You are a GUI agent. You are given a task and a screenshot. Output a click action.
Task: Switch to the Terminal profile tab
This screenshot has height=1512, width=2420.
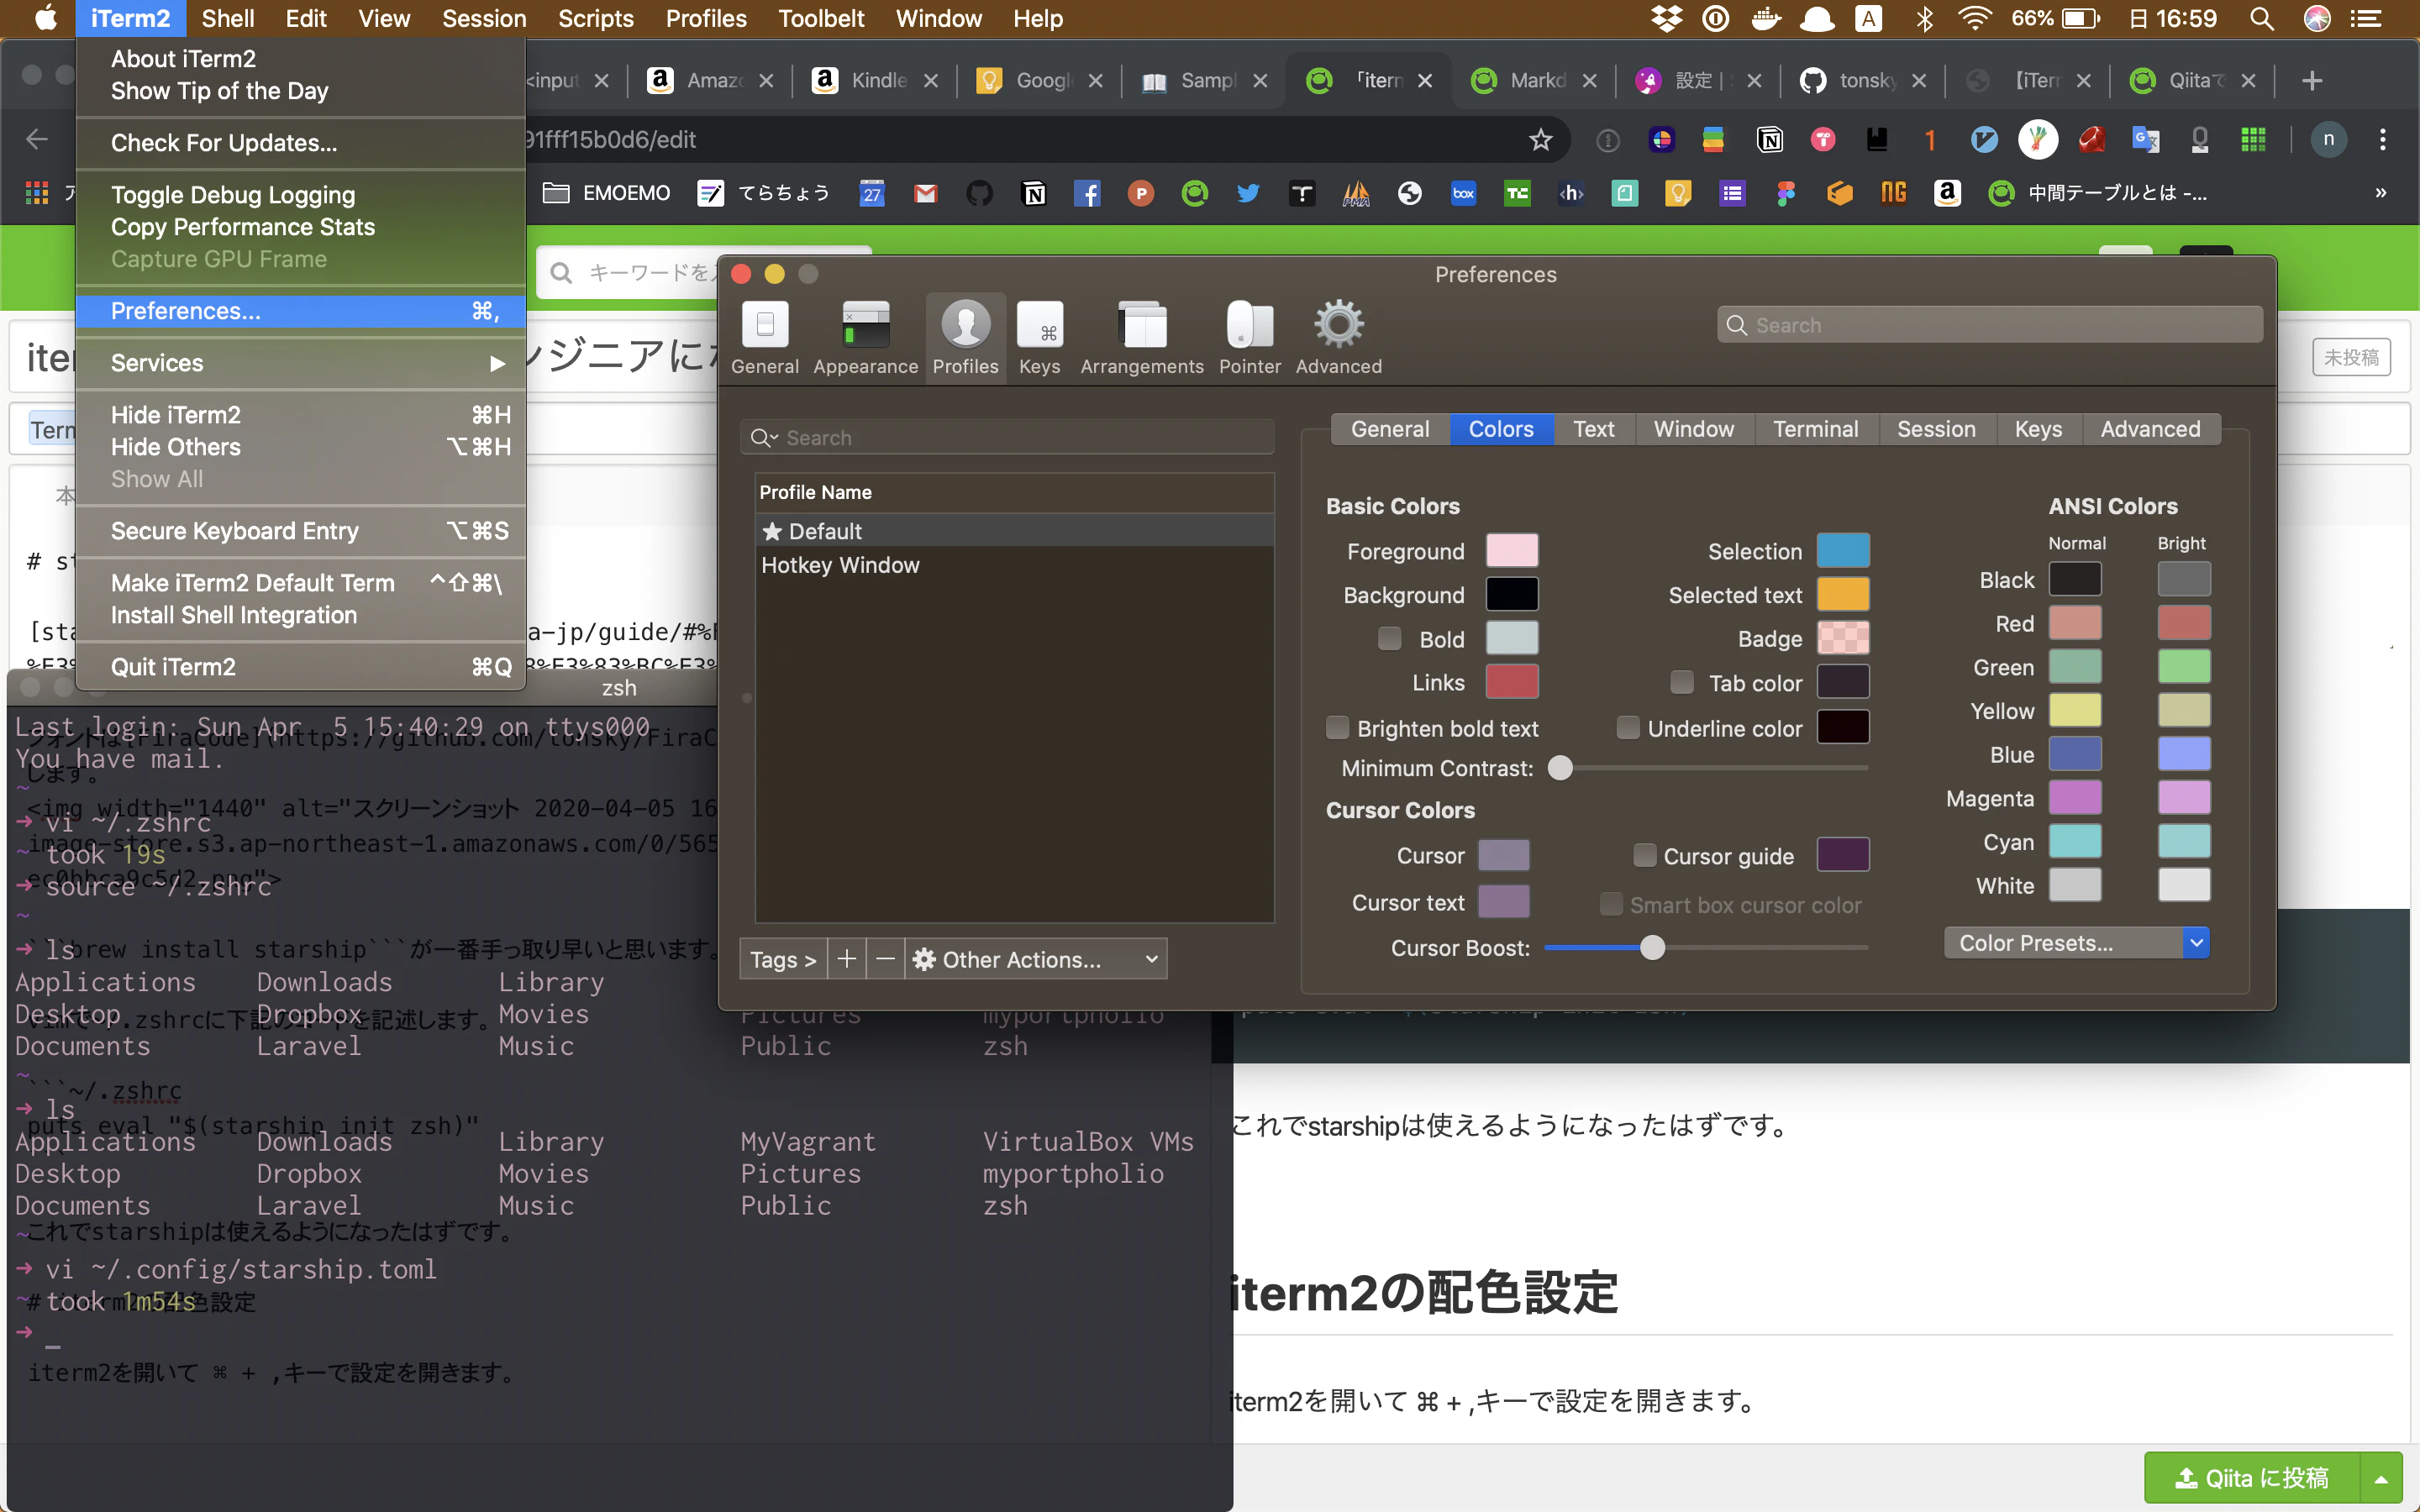(1815, 429)
